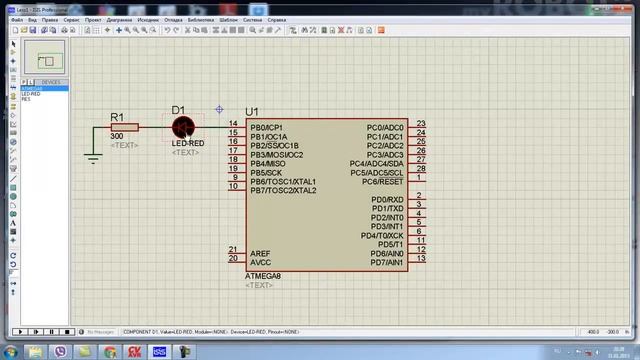
Task: Click the R1 resistor component
Action: [x=124, y=127]
